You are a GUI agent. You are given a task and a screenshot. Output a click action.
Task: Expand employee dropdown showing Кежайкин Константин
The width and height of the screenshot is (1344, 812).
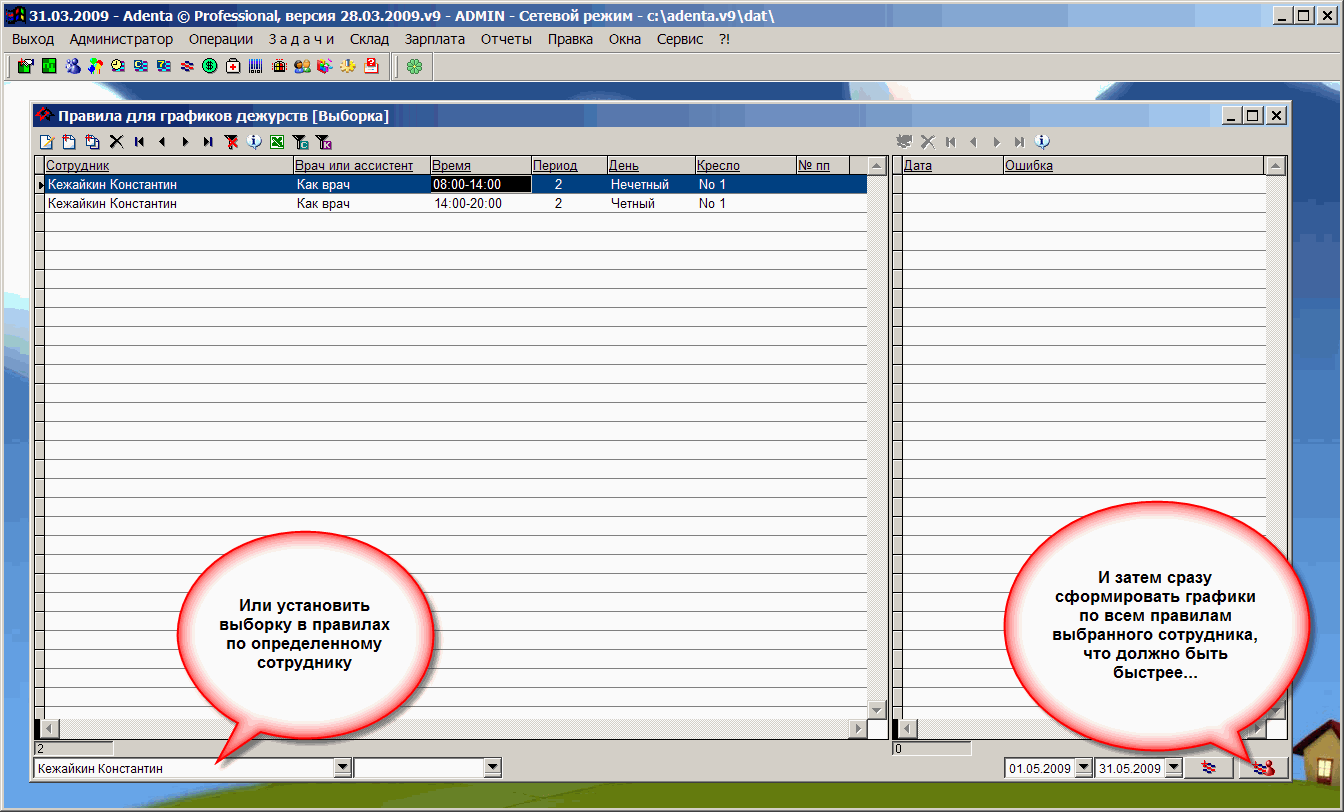(342, 768)
